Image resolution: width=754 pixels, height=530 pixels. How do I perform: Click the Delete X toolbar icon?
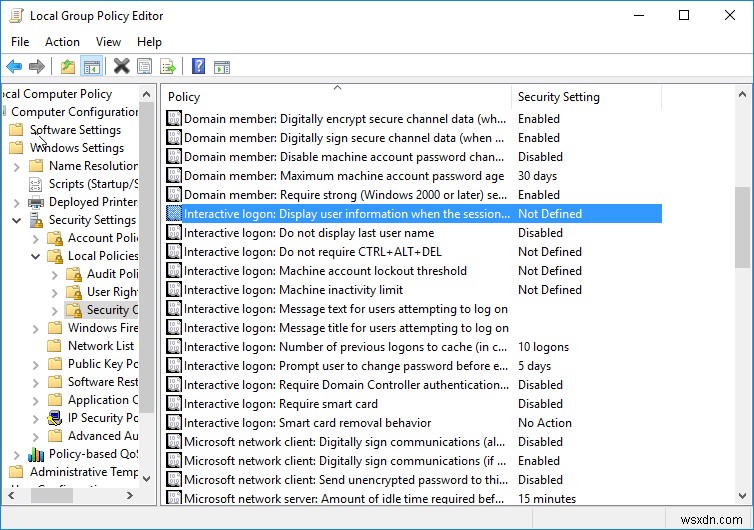tap(122, 66)
